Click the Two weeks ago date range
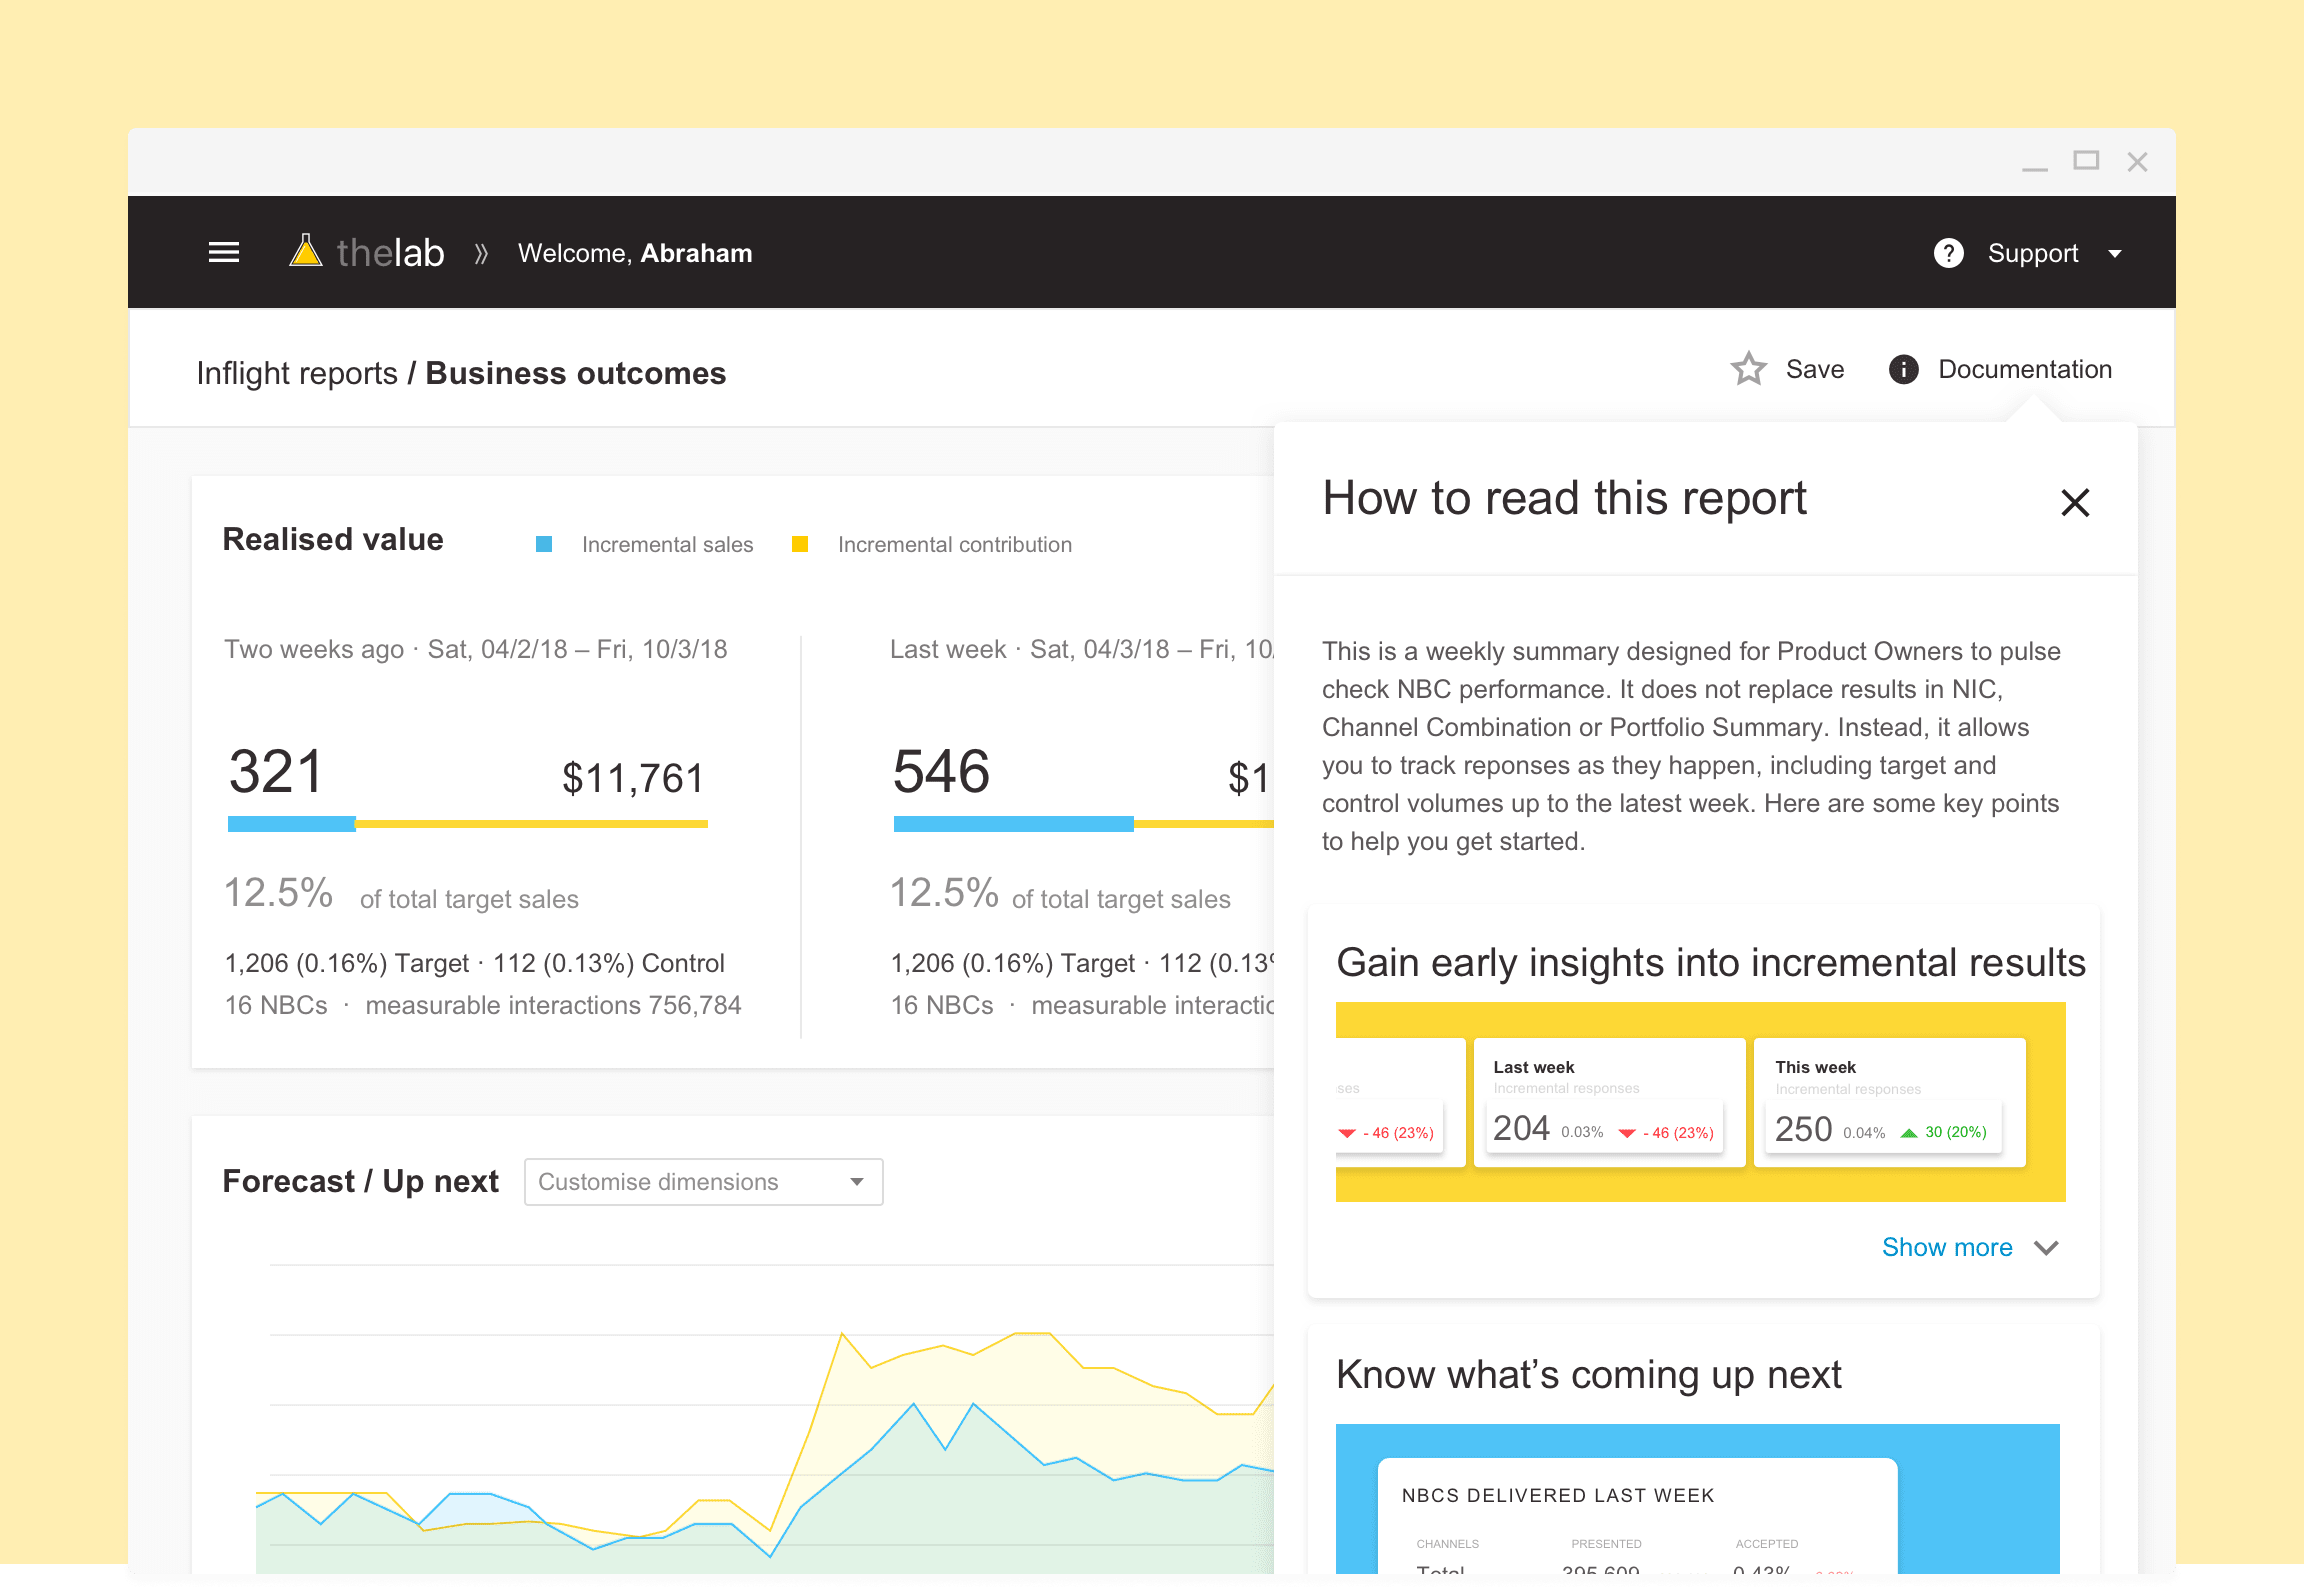Viewport: 2304px width, 1590px height. [475, 649]
